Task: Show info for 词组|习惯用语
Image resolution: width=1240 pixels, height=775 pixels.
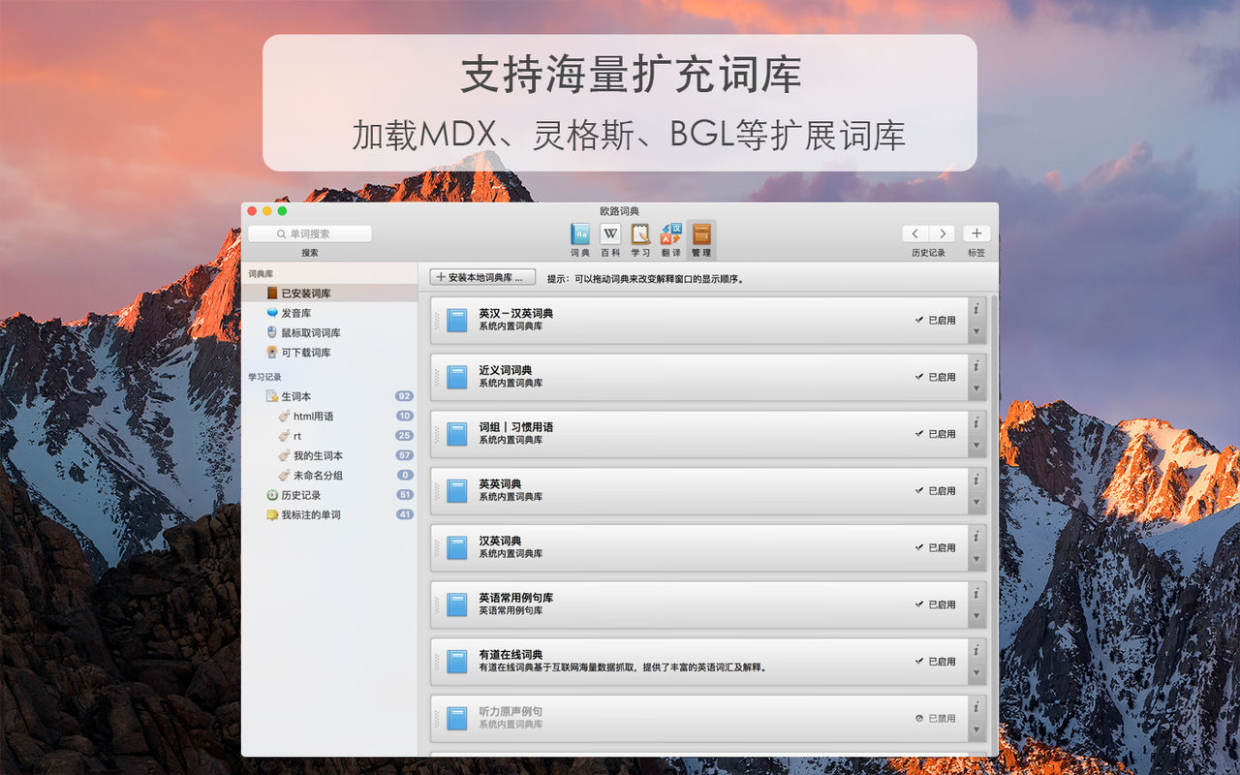Action: pos(977,423)
